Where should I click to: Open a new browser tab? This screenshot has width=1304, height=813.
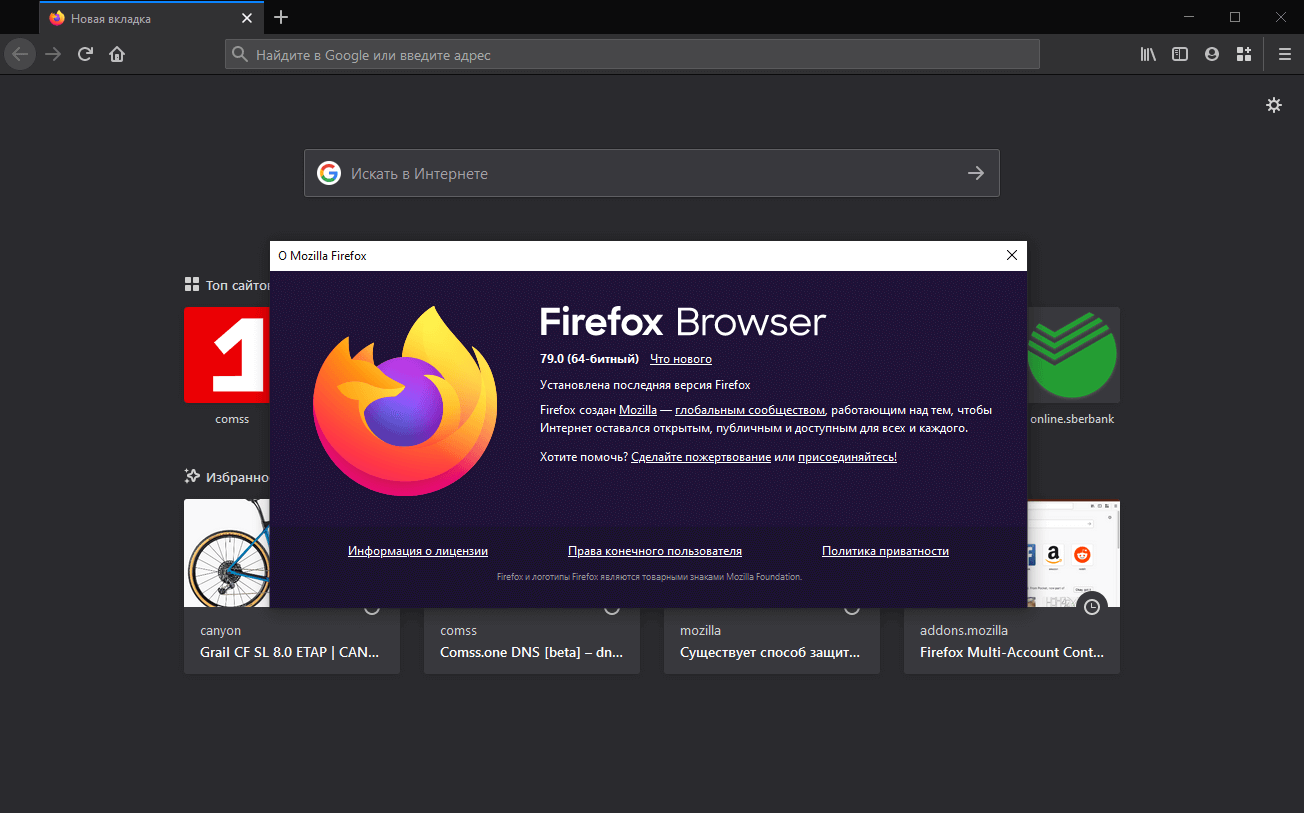(280, 17)
